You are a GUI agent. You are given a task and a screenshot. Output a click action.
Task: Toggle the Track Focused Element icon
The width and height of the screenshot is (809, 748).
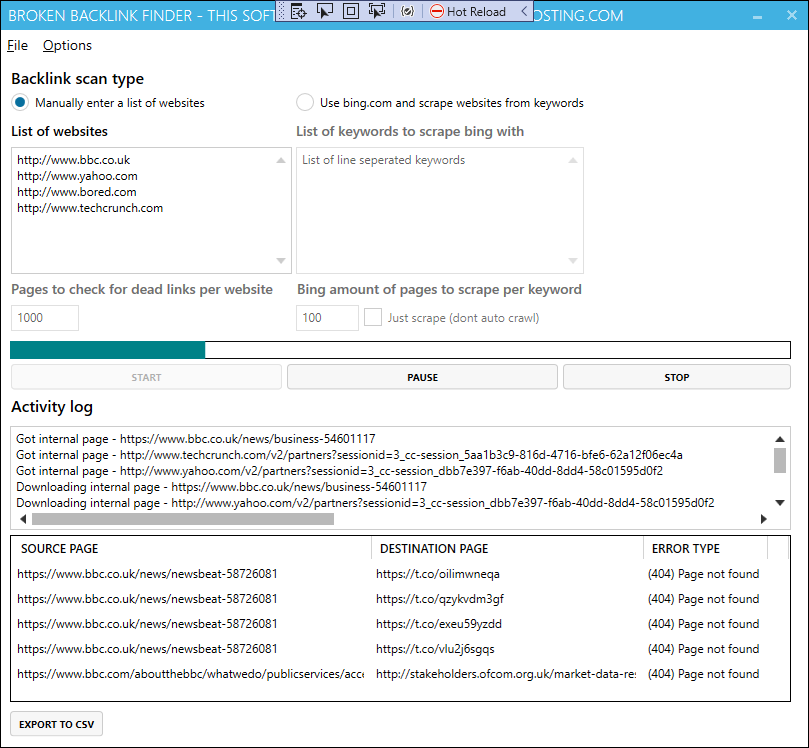(x=377, y=11)
